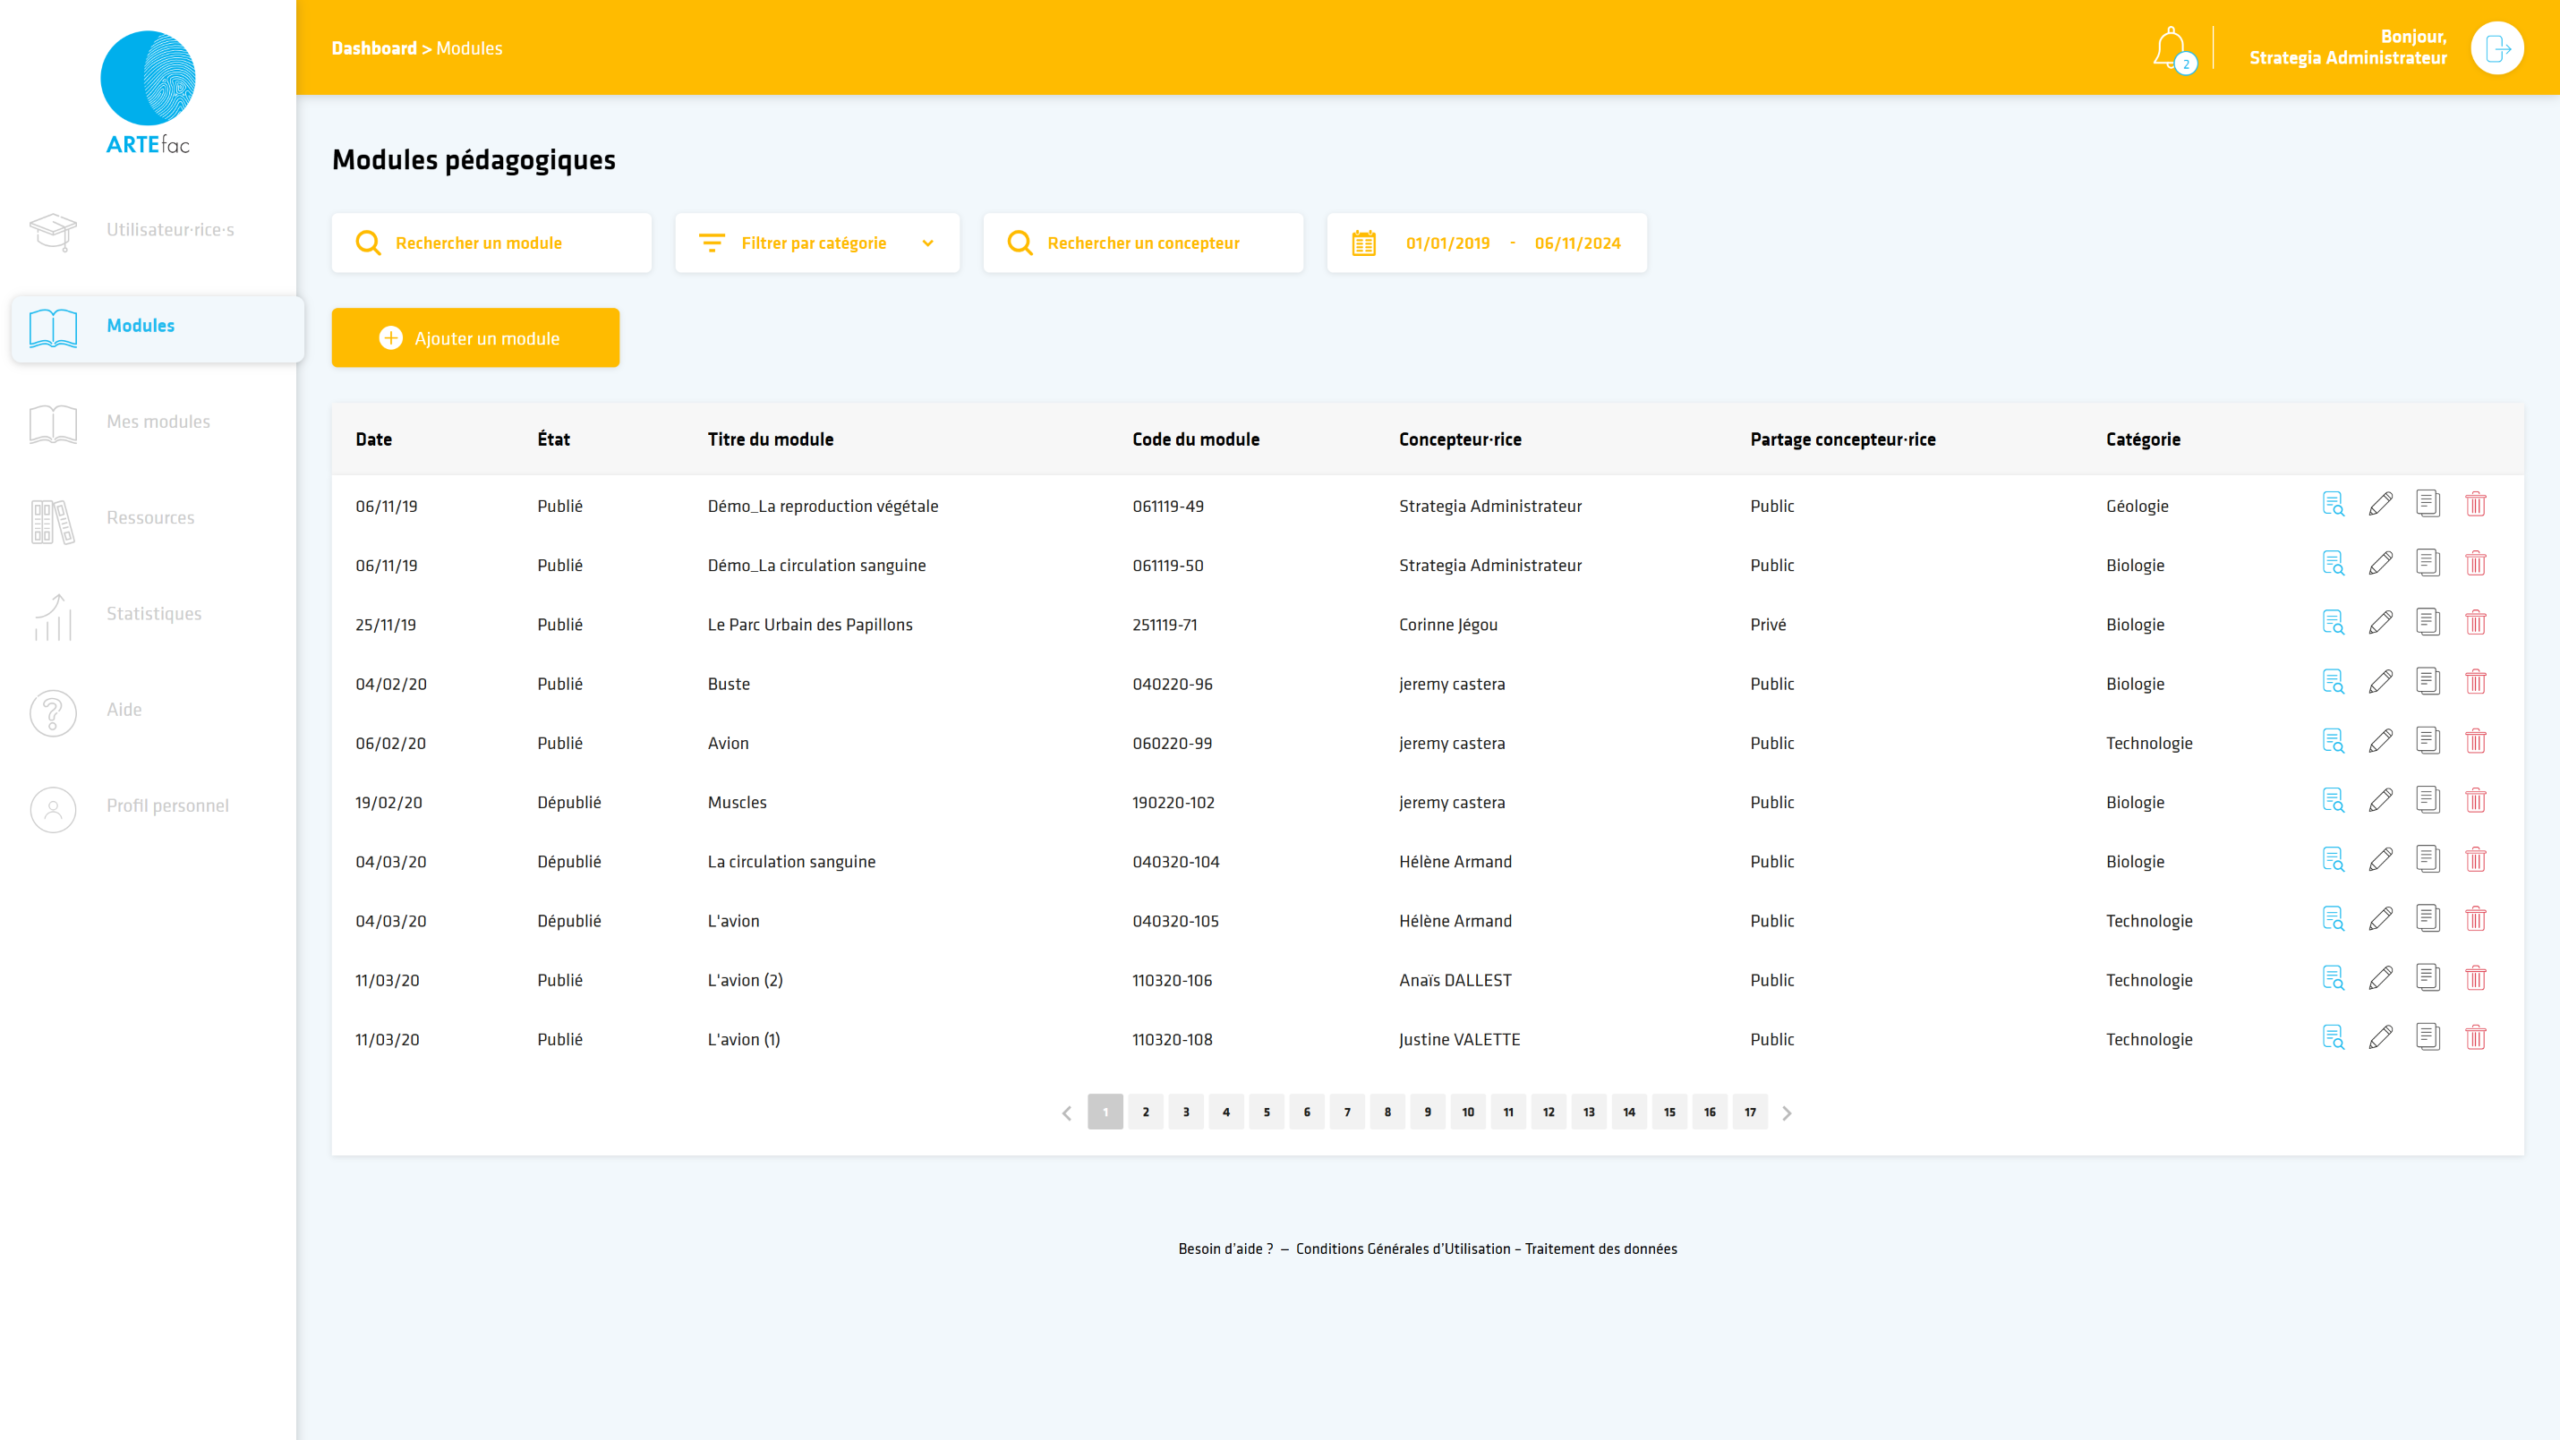
Task: Duplicate the Démo_La reproduction végétale module
Action: pyautogui.click(x=2428, y=504)
